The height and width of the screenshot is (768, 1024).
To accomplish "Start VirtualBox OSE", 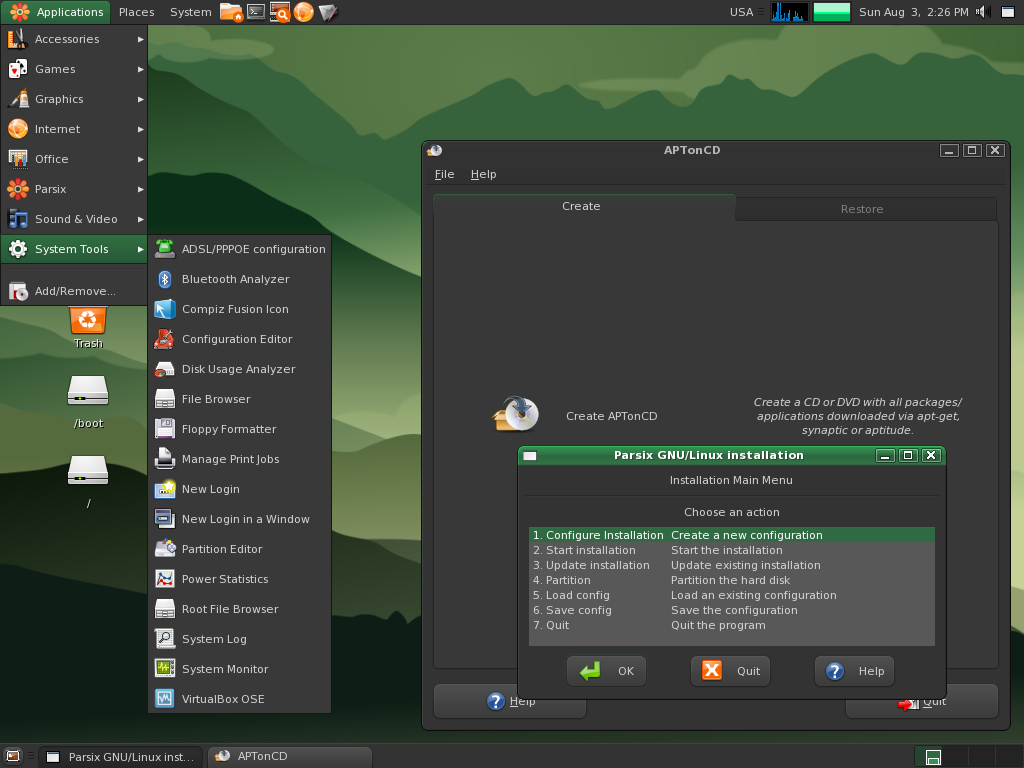I will point(240,699).
